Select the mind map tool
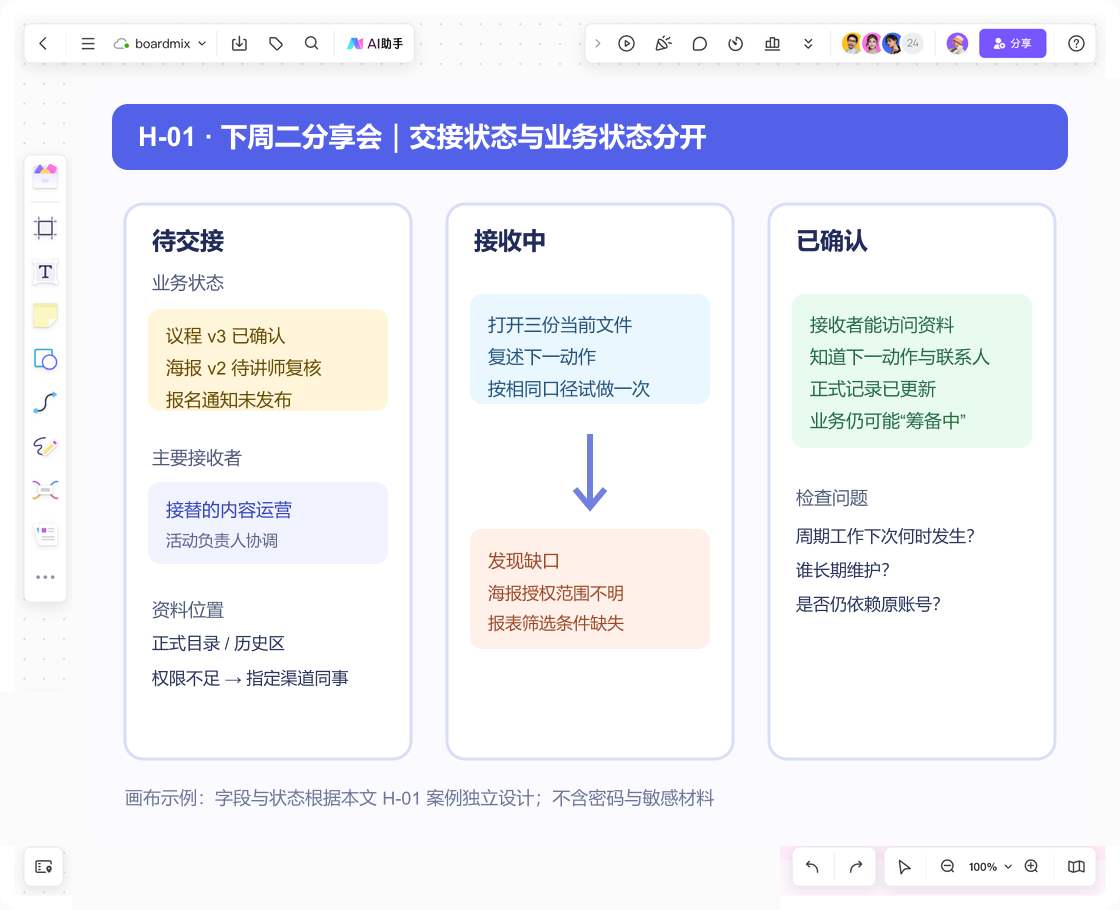 (45, 490)
